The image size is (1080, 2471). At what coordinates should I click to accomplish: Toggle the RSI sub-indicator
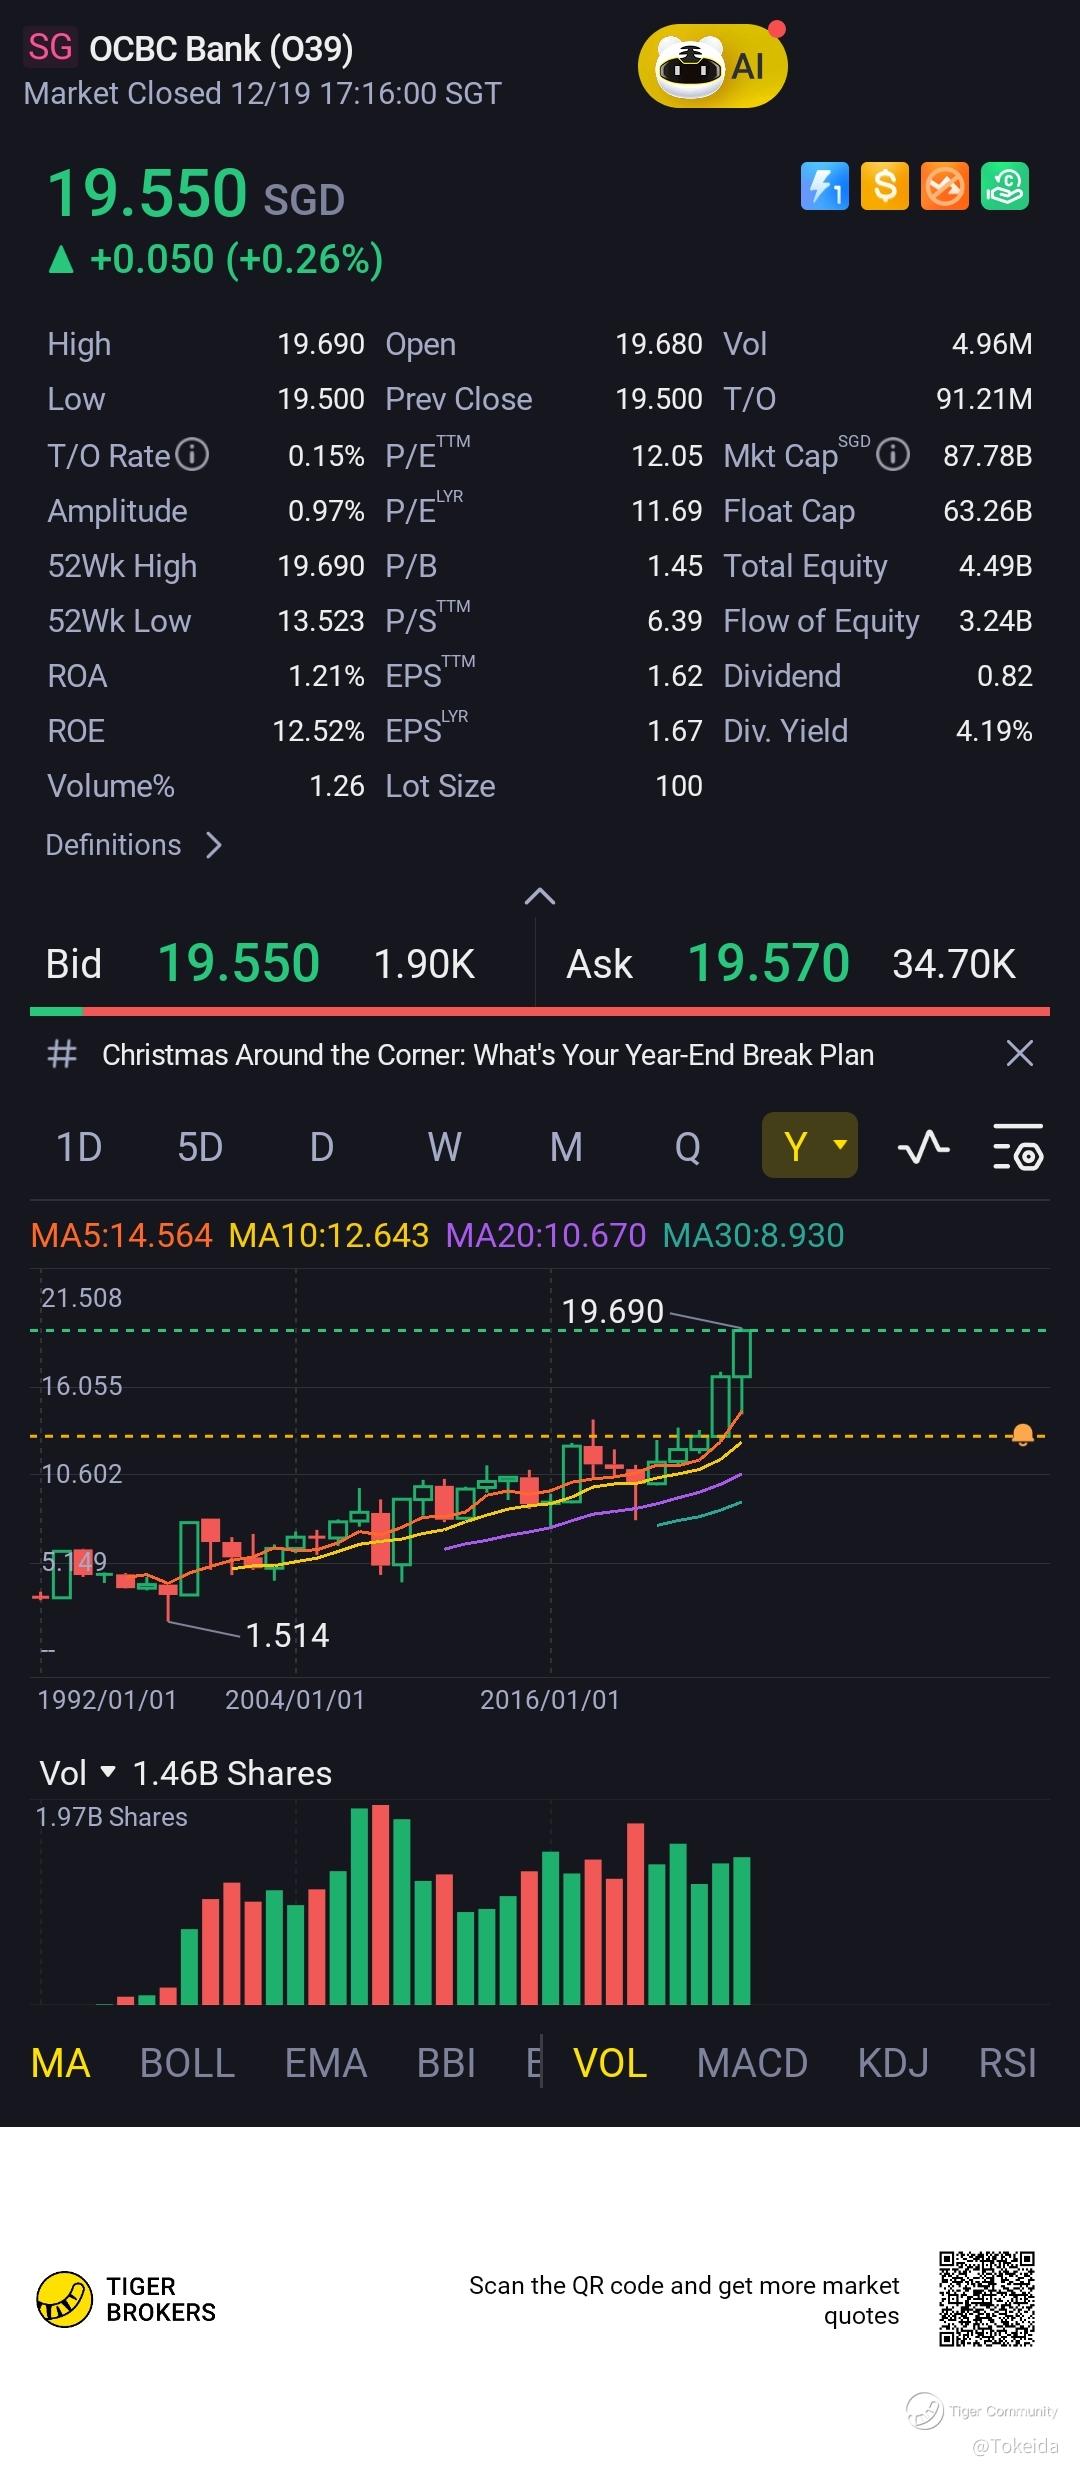[1008, 2063]
